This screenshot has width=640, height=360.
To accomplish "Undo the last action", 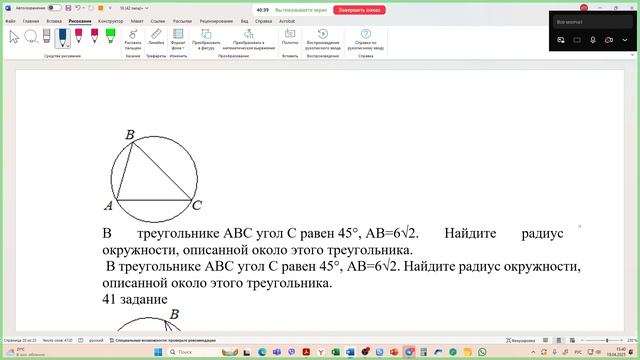I will pos(77,8).
